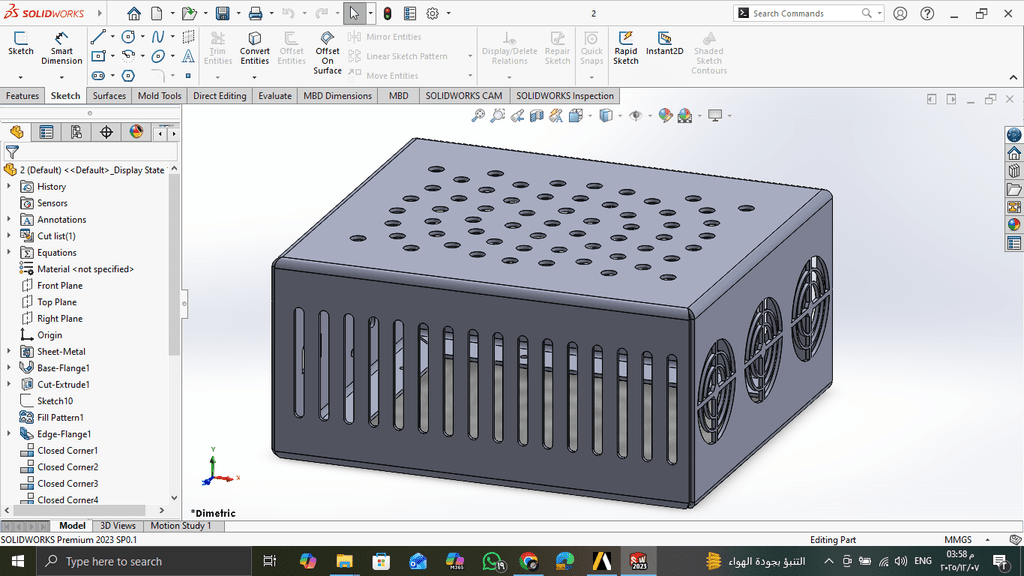Click the Motion Study 1 tab
The image size is (1024, 576).
180,526
